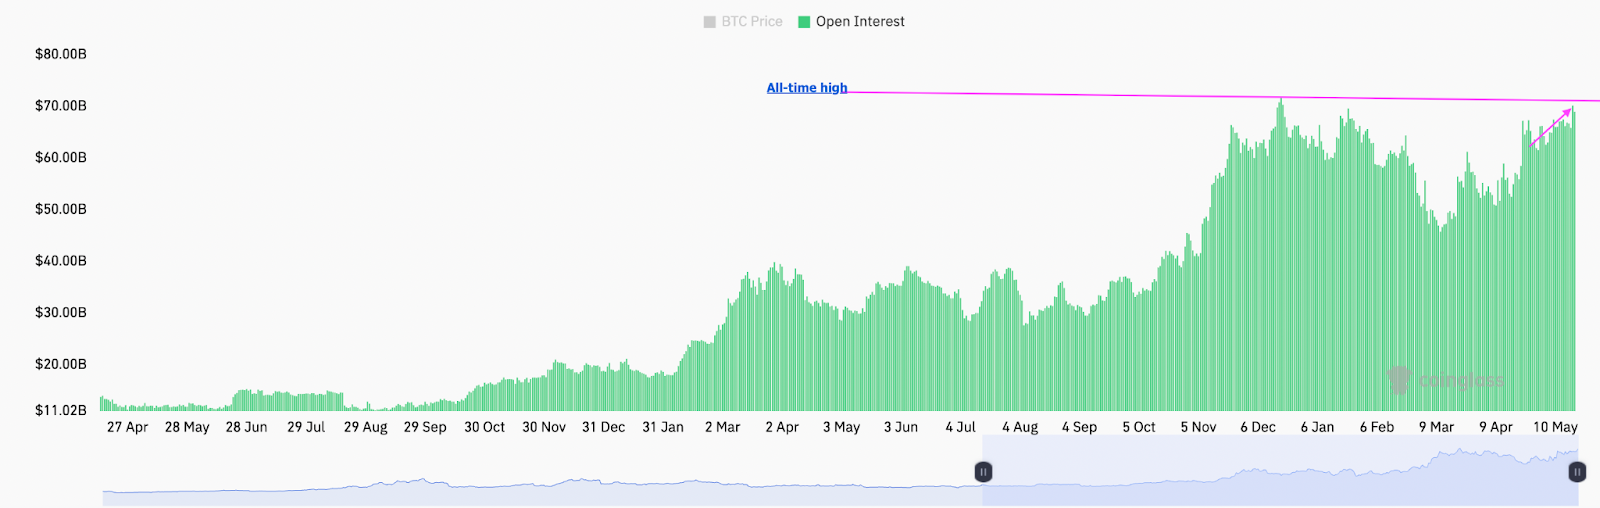Image resolution: width=1600 pixels, height=508 pixels.
Task: Click the $11.02B axis label
Action: point(61,410)
